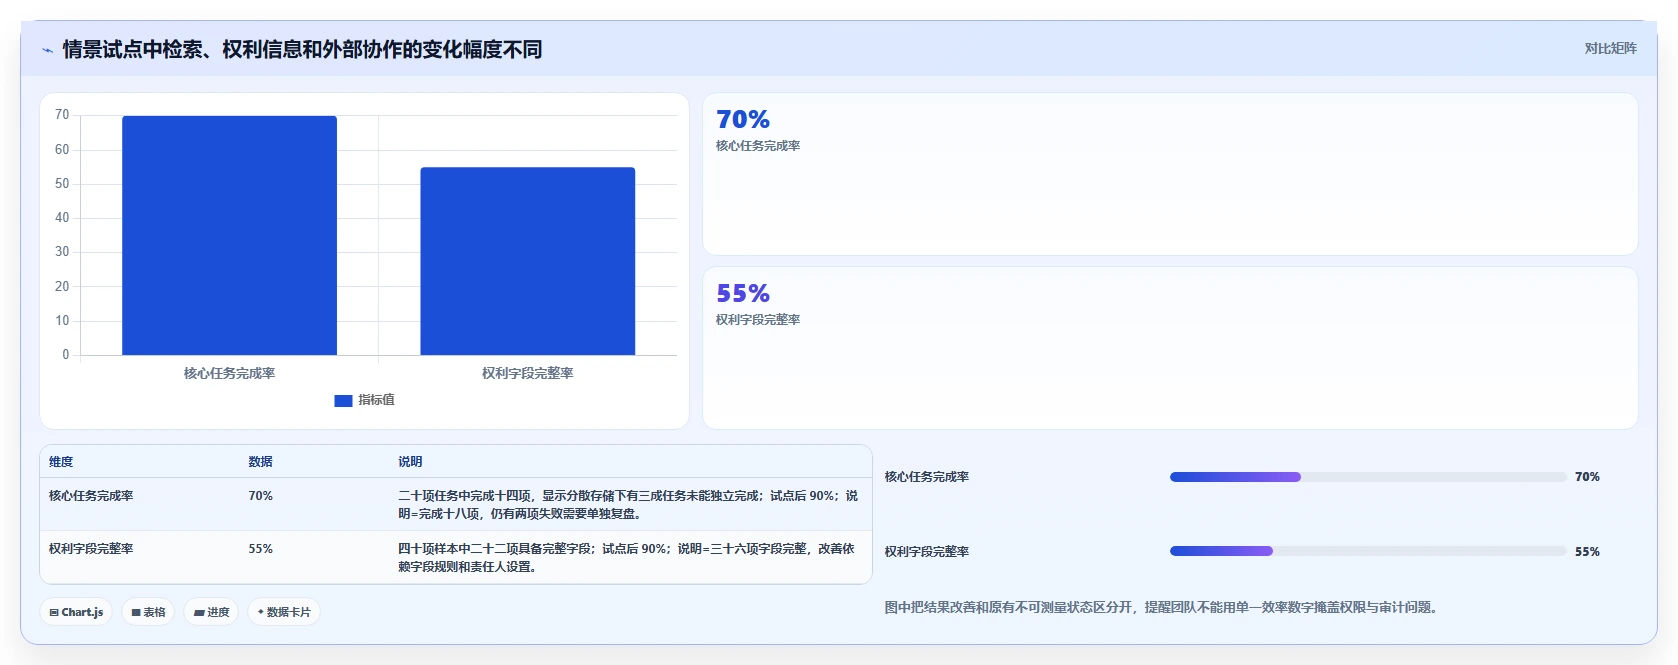Click the description starting 四十项样本中二十二项

tap(626, 558)
